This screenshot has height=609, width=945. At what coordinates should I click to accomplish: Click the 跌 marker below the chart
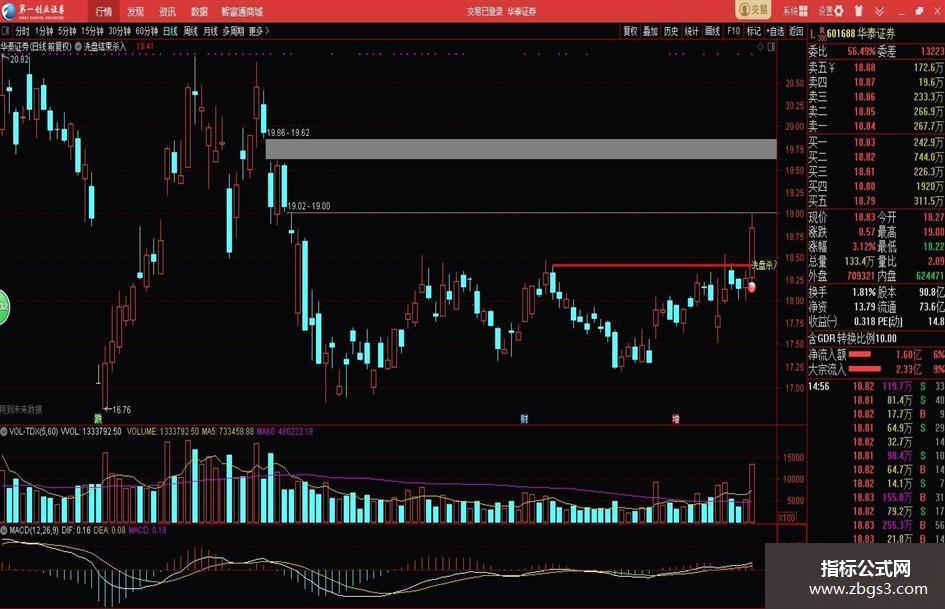click(98, 418)
